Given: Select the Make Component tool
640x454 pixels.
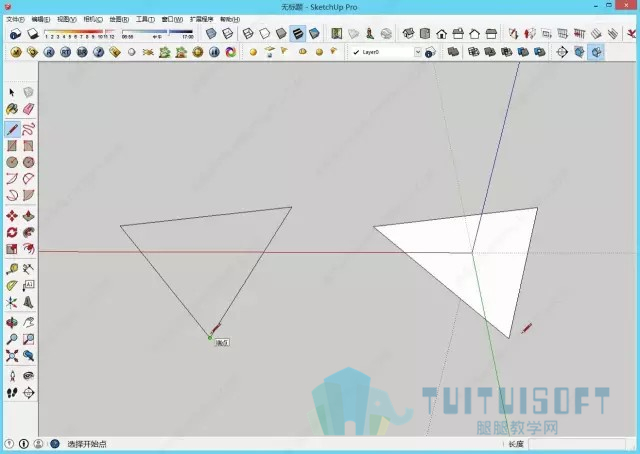Looking at the screenshot, I should click(28, 93).
